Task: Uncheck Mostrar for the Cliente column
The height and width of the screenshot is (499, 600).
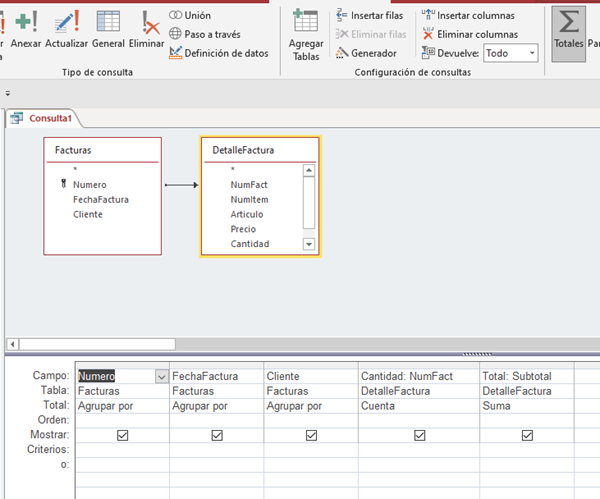Action: pyautogui.click(x=311, y=436)
